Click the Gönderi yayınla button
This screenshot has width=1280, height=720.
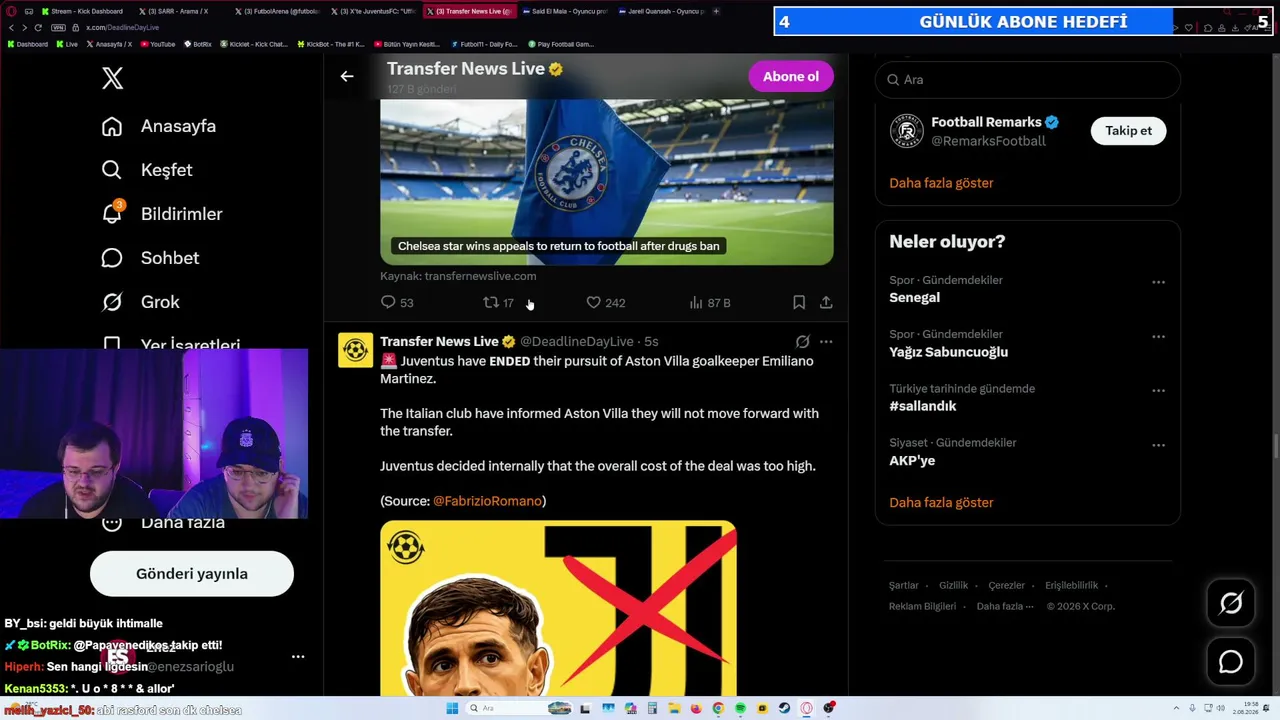click(192, 574)
